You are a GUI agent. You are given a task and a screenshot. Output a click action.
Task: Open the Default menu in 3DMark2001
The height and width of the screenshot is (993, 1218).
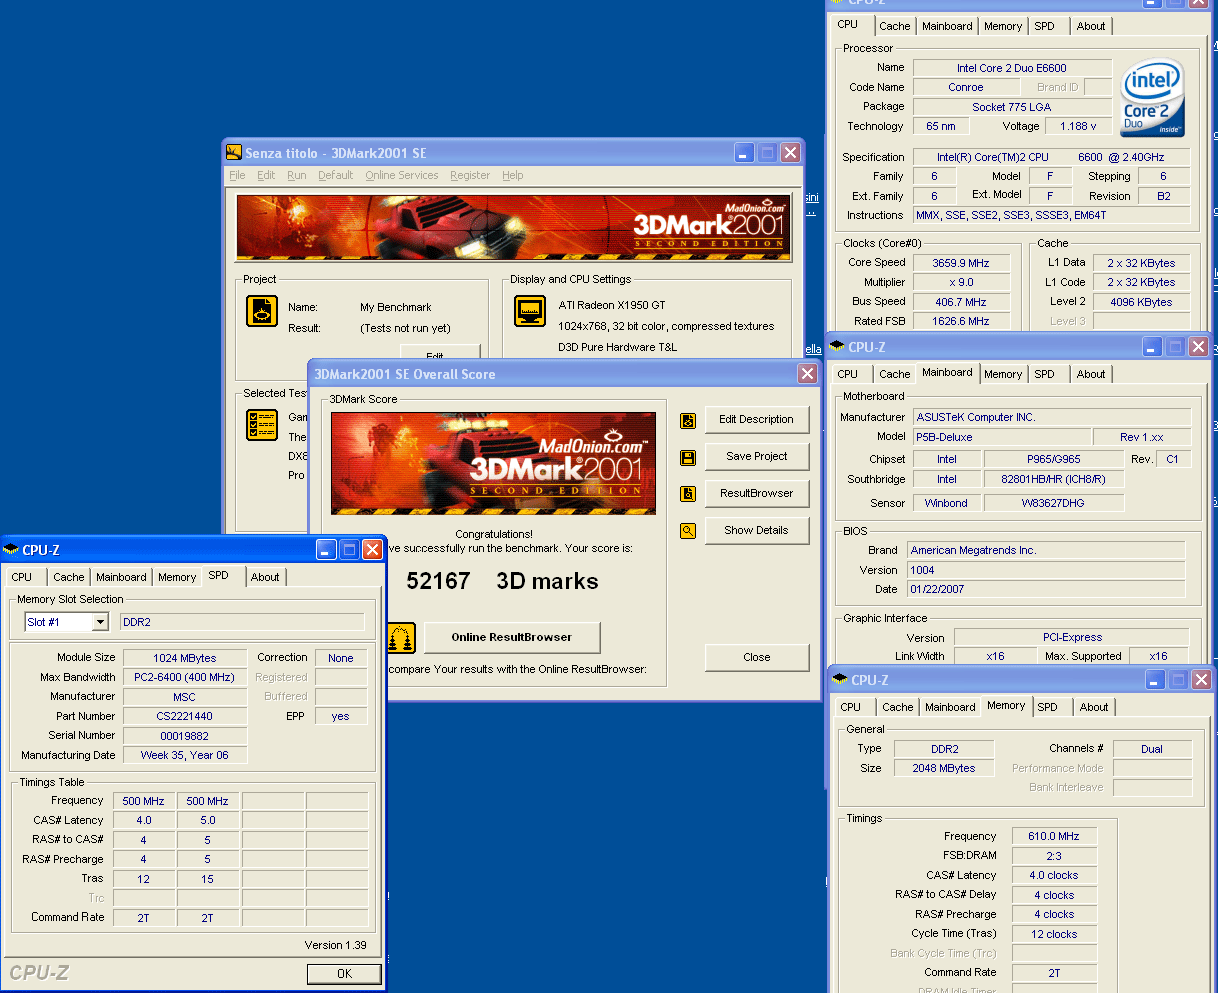click(x=336, y=175)
